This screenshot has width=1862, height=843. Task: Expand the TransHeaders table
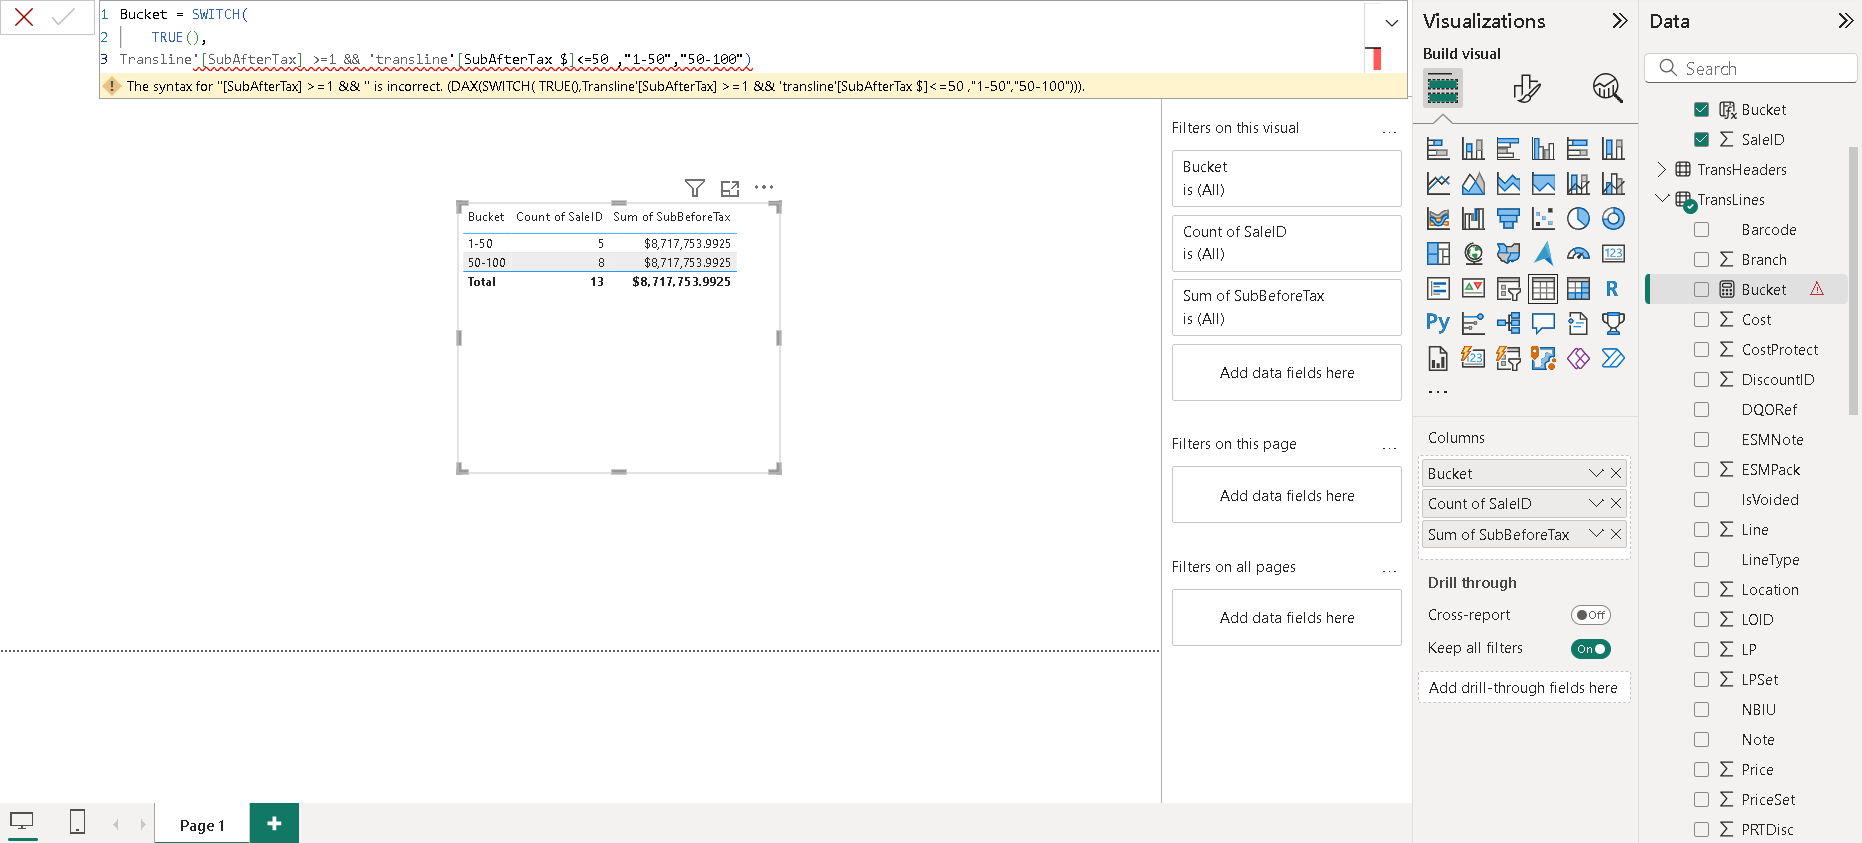pos(1661,169)
